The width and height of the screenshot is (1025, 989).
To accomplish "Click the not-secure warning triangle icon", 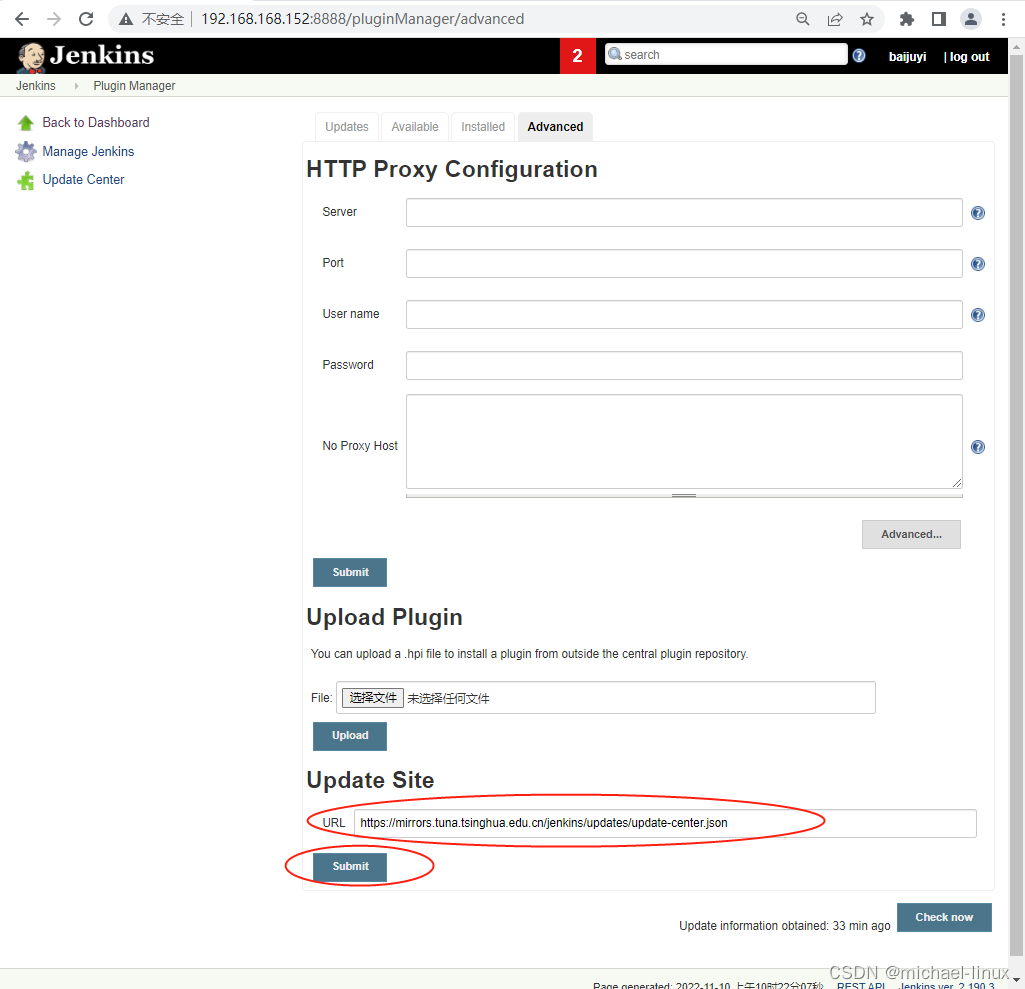I will [x=126, y=20].
